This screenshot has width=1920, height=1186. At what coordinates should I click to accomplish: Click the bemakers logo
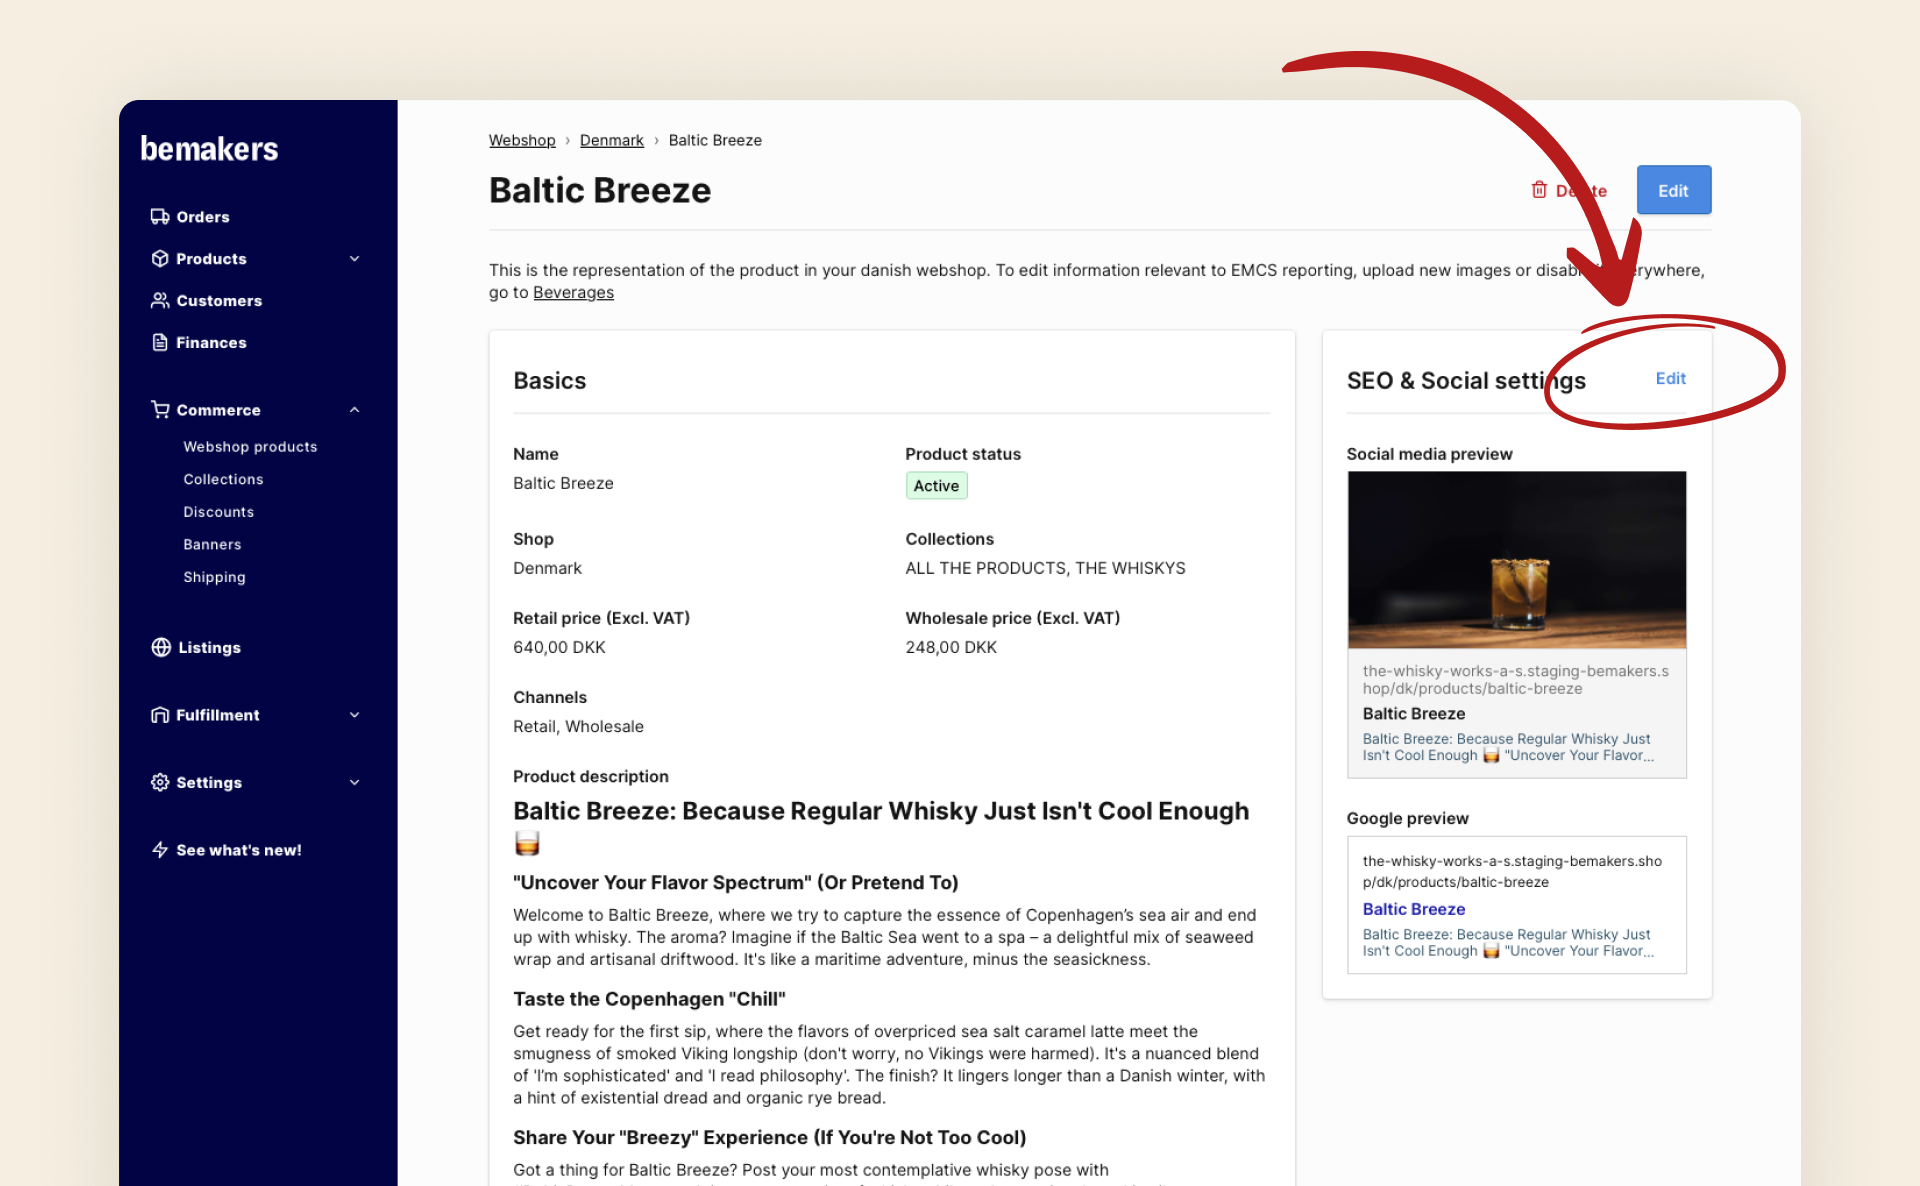tap(209, 149)
